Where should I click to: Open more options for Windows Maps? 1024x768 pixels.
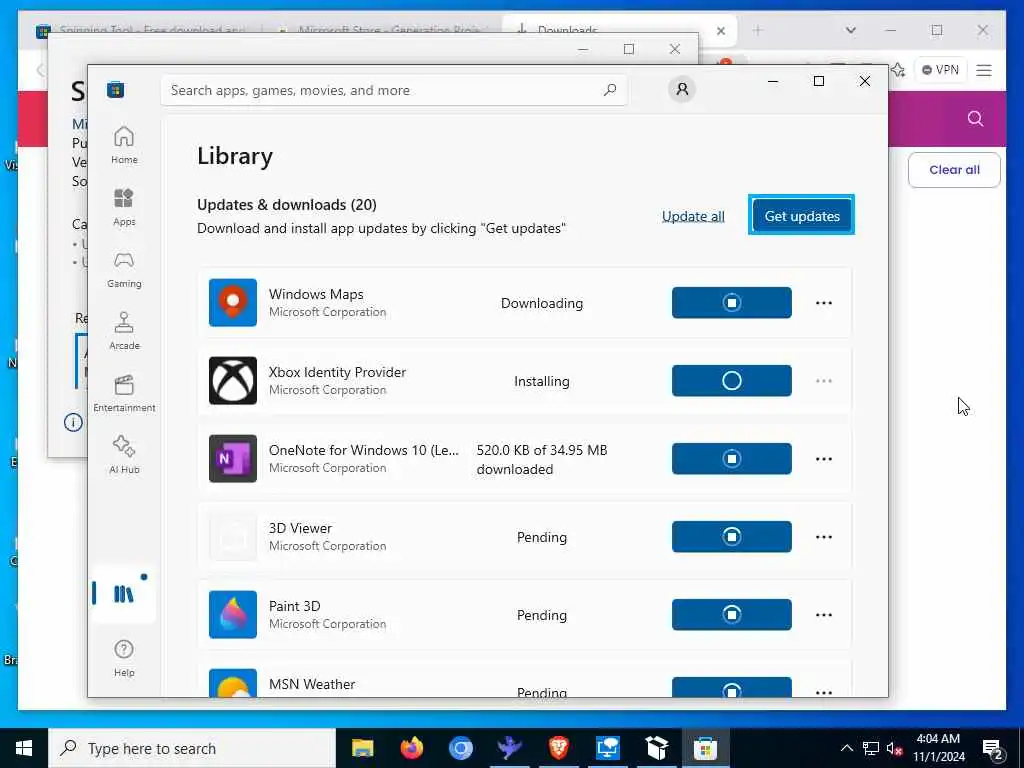[x=824, y=303]
